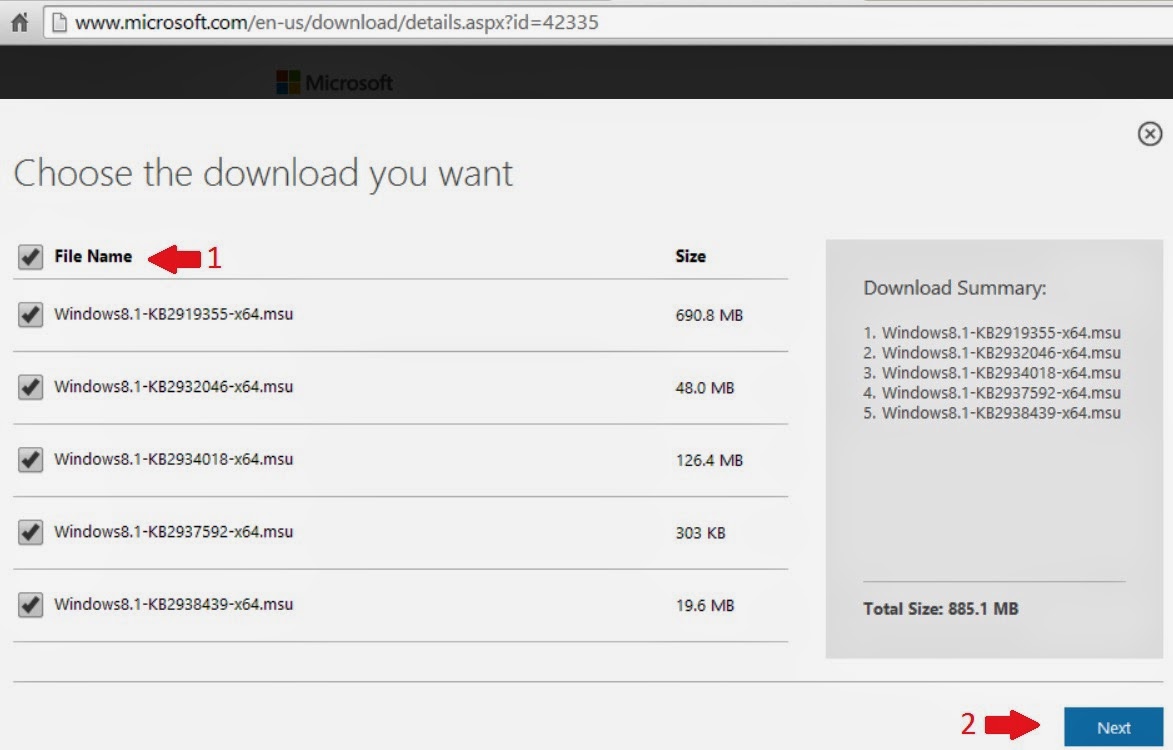Click the browser home icon

19,22
